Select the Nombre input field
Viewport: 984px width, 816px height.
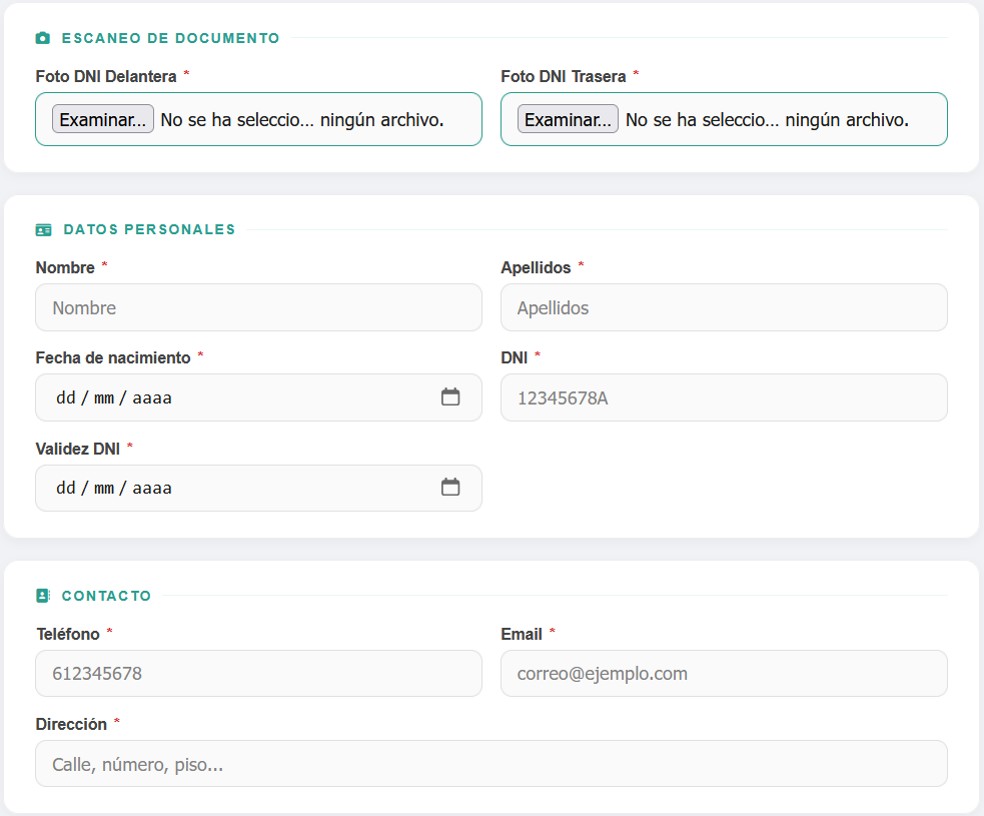coord(258,307)
